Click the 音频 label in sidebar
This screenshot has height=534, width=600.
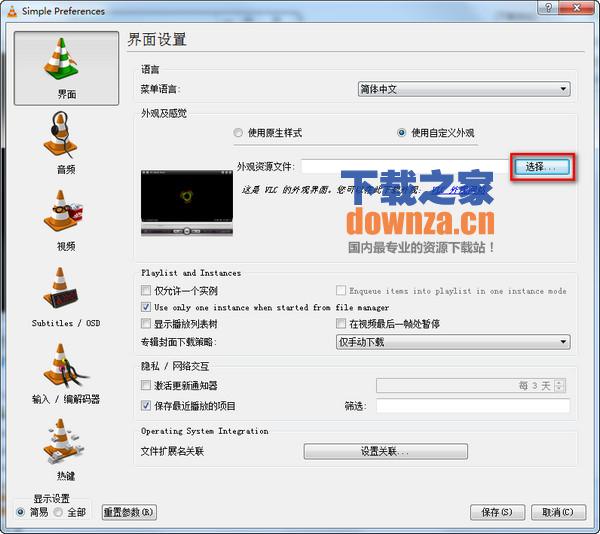point(66,169)
